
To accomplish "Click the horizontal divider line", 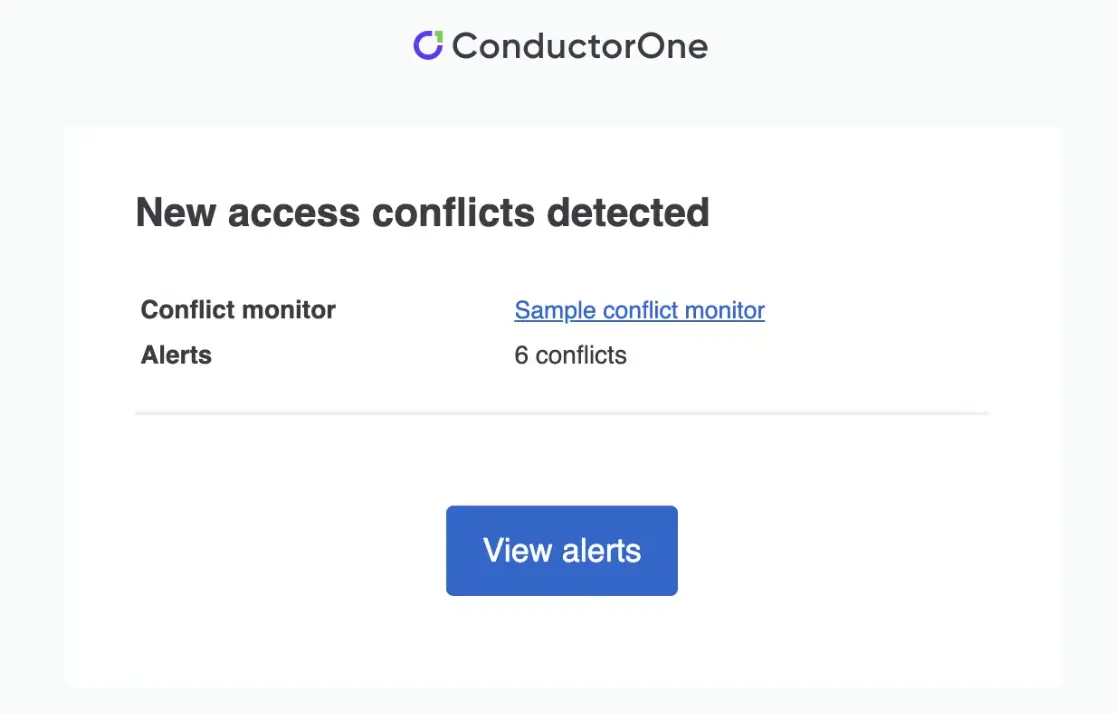I will (562, 412).
